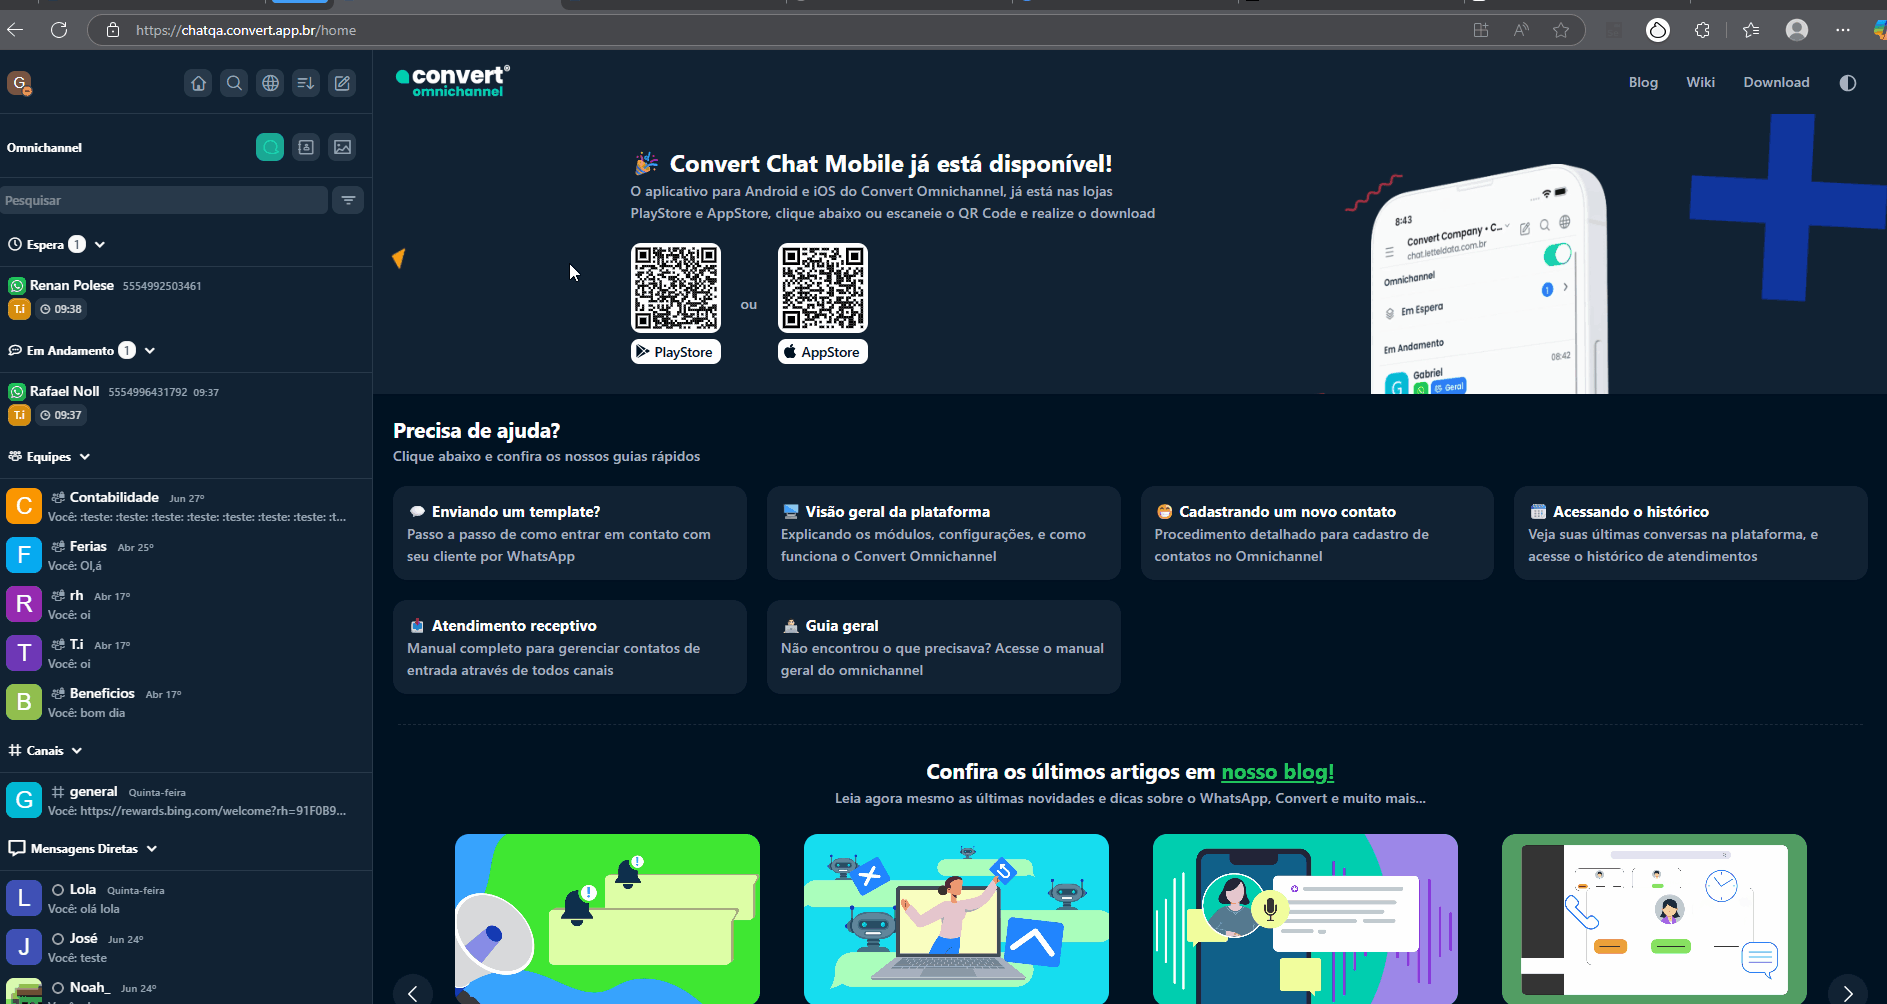
Task: Open the 'Acessando o histórico' guide card
Action: pyautogui.click(x=1691, y=533)
